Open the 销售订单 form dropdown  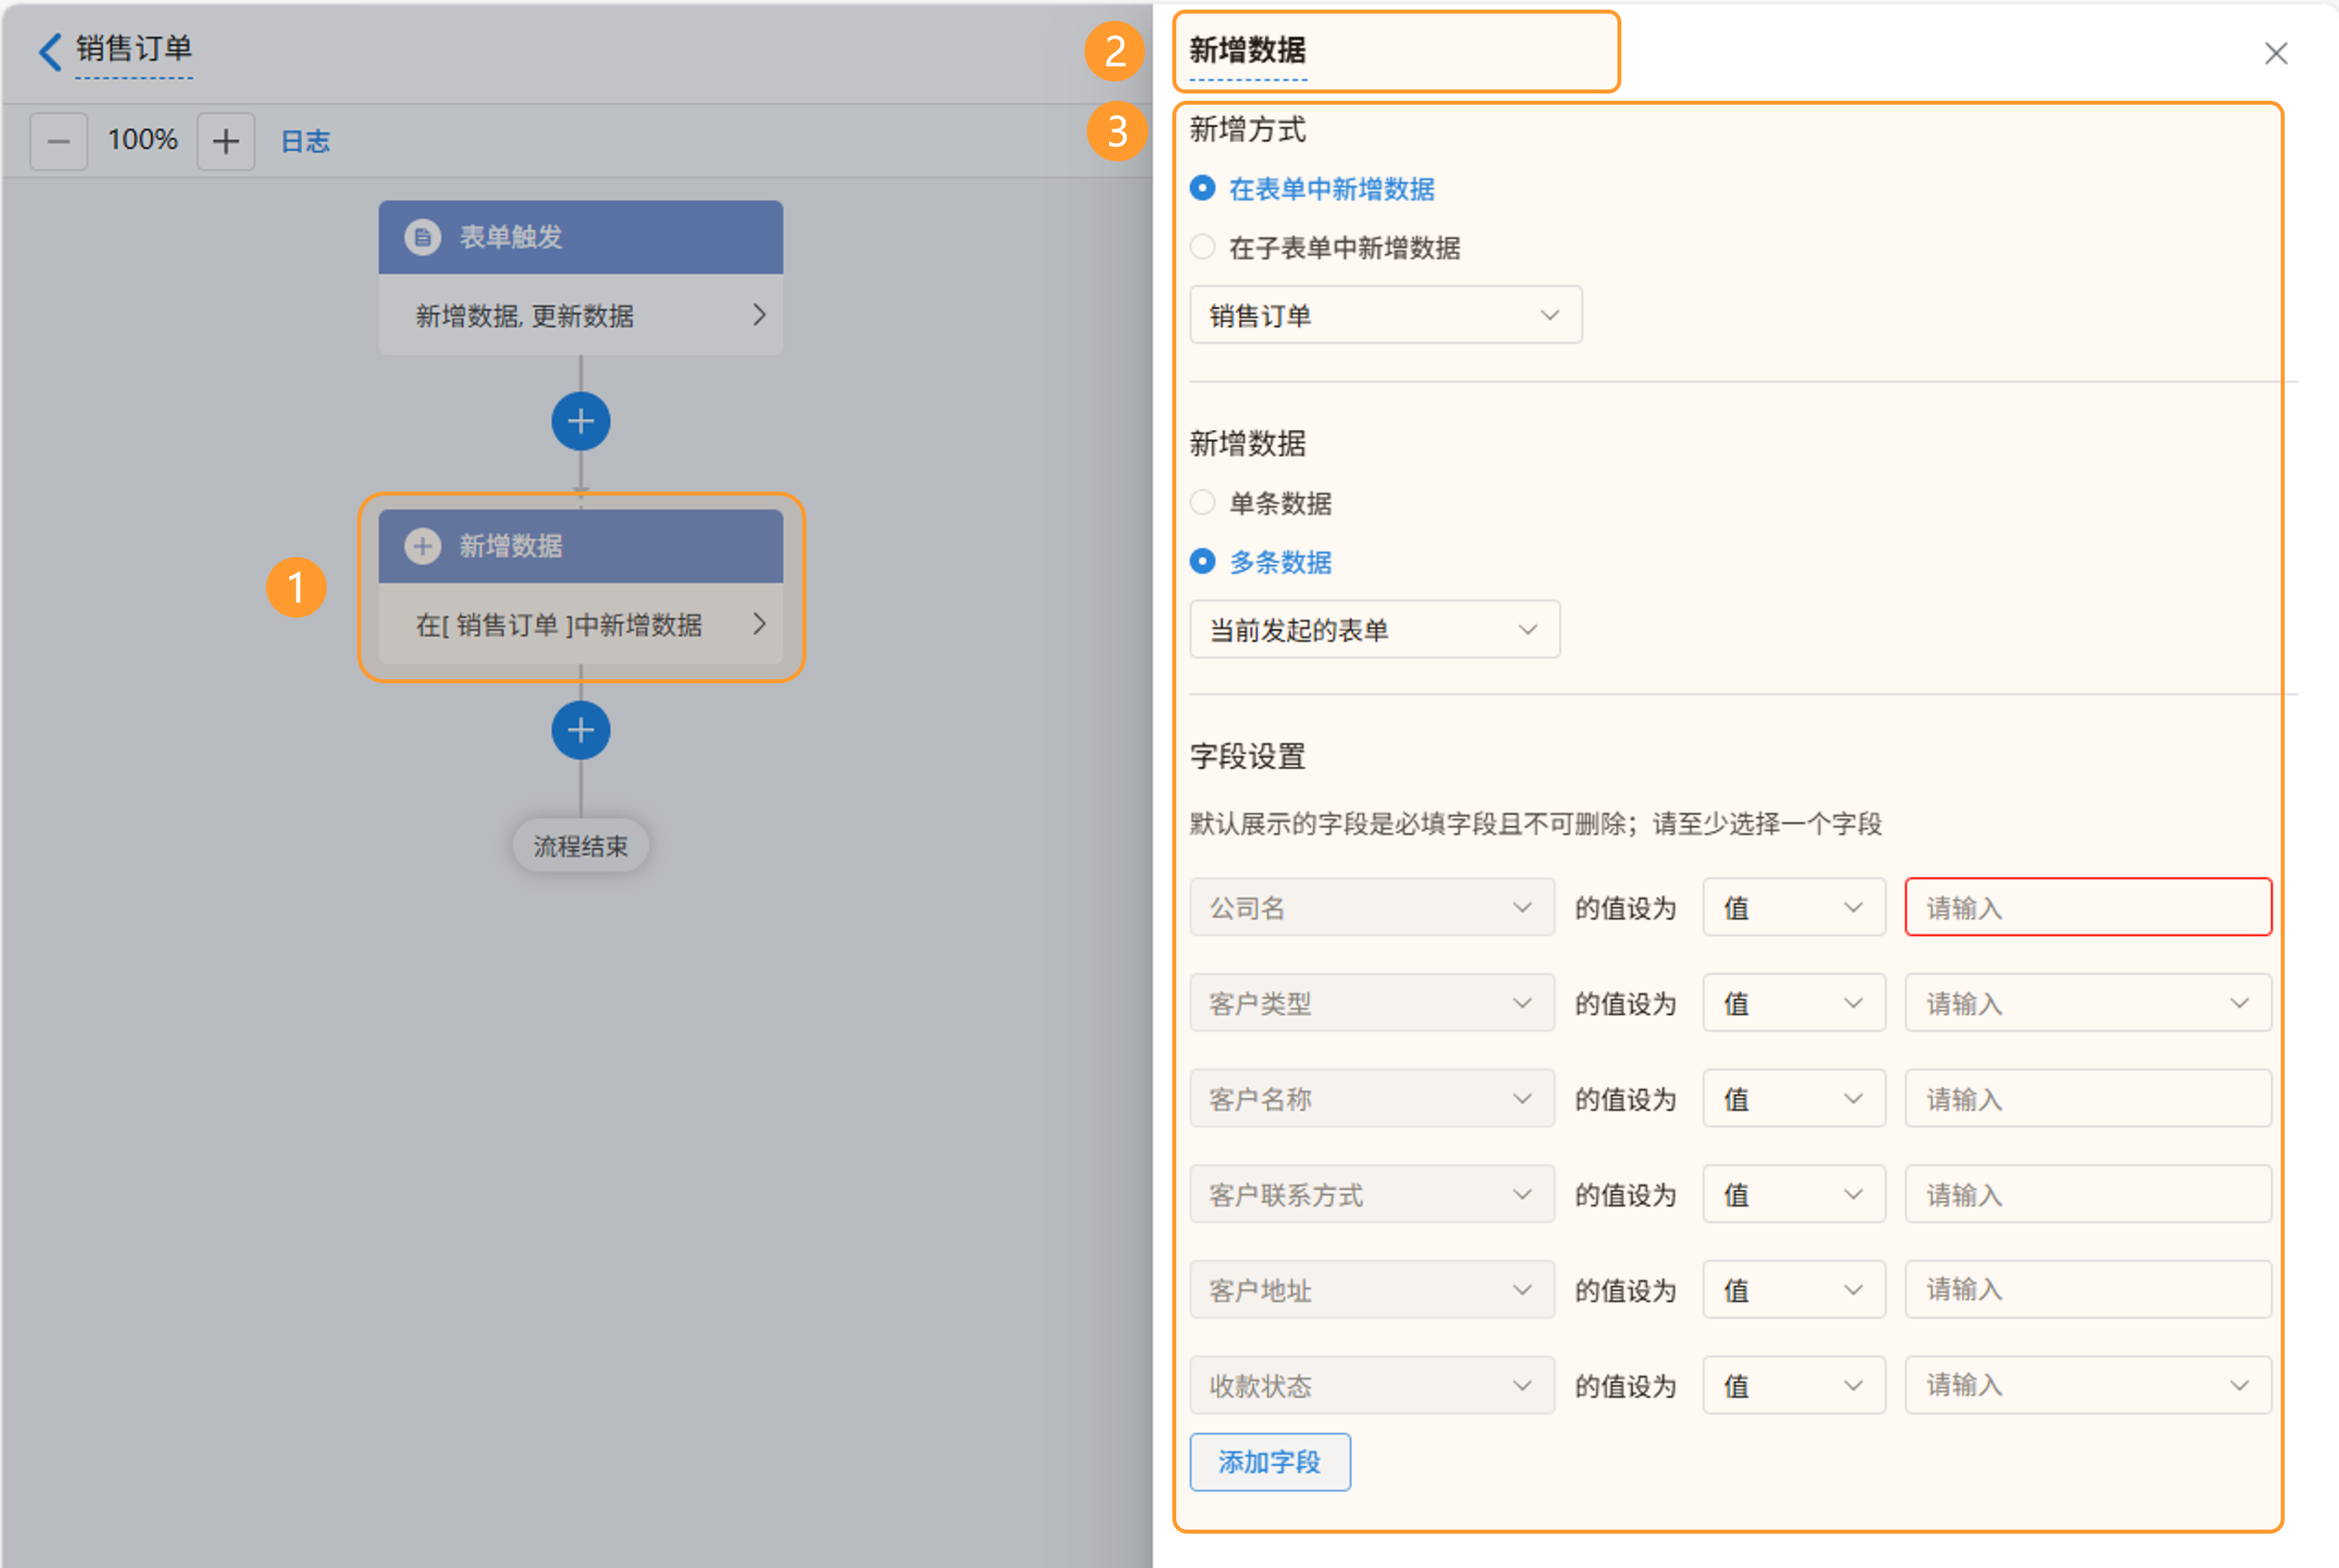click(1385, 315)
